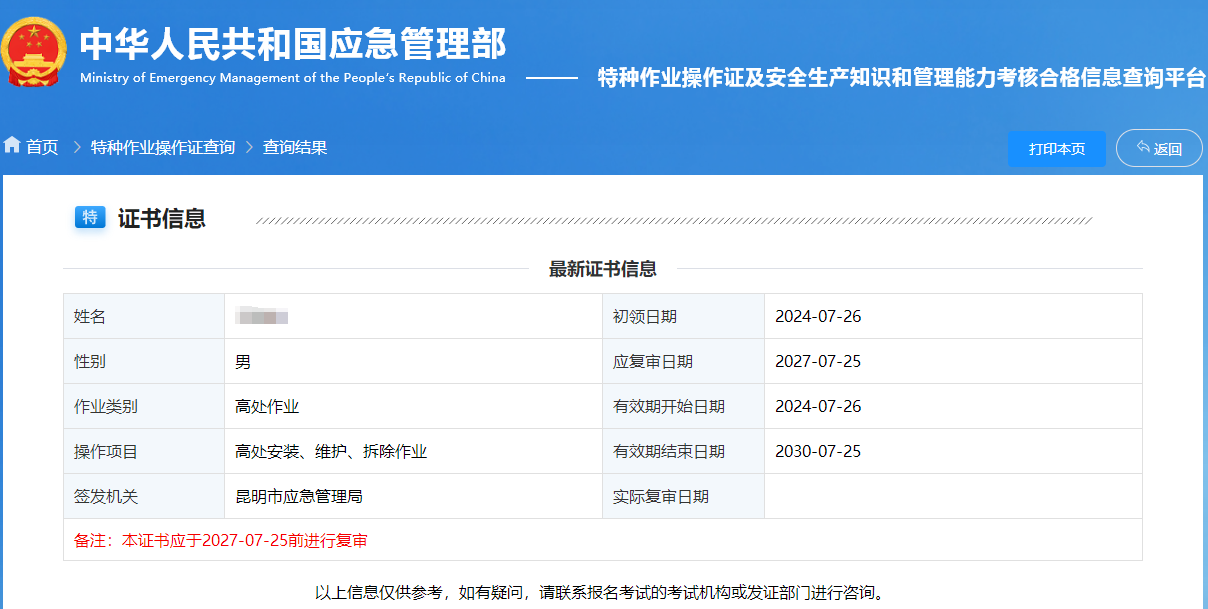The width and height of the screenshot is (1208, 609).
Task: Click the 高处安装、维护、拆除作业 cell
Action: [331, 452]
